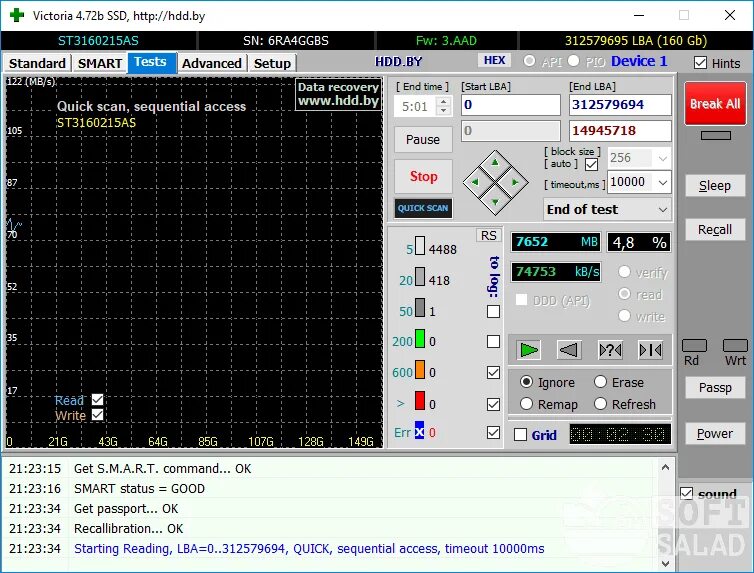The image size is (754, 573).
Task: Select the API mode radio button
Action: [529, 61]
